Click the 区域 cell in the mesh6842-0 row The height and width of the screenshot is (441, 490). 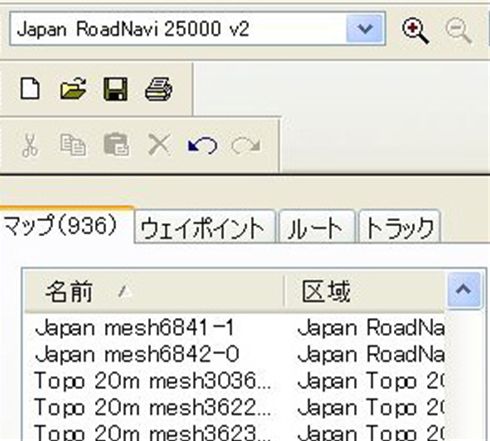[371, 354]
